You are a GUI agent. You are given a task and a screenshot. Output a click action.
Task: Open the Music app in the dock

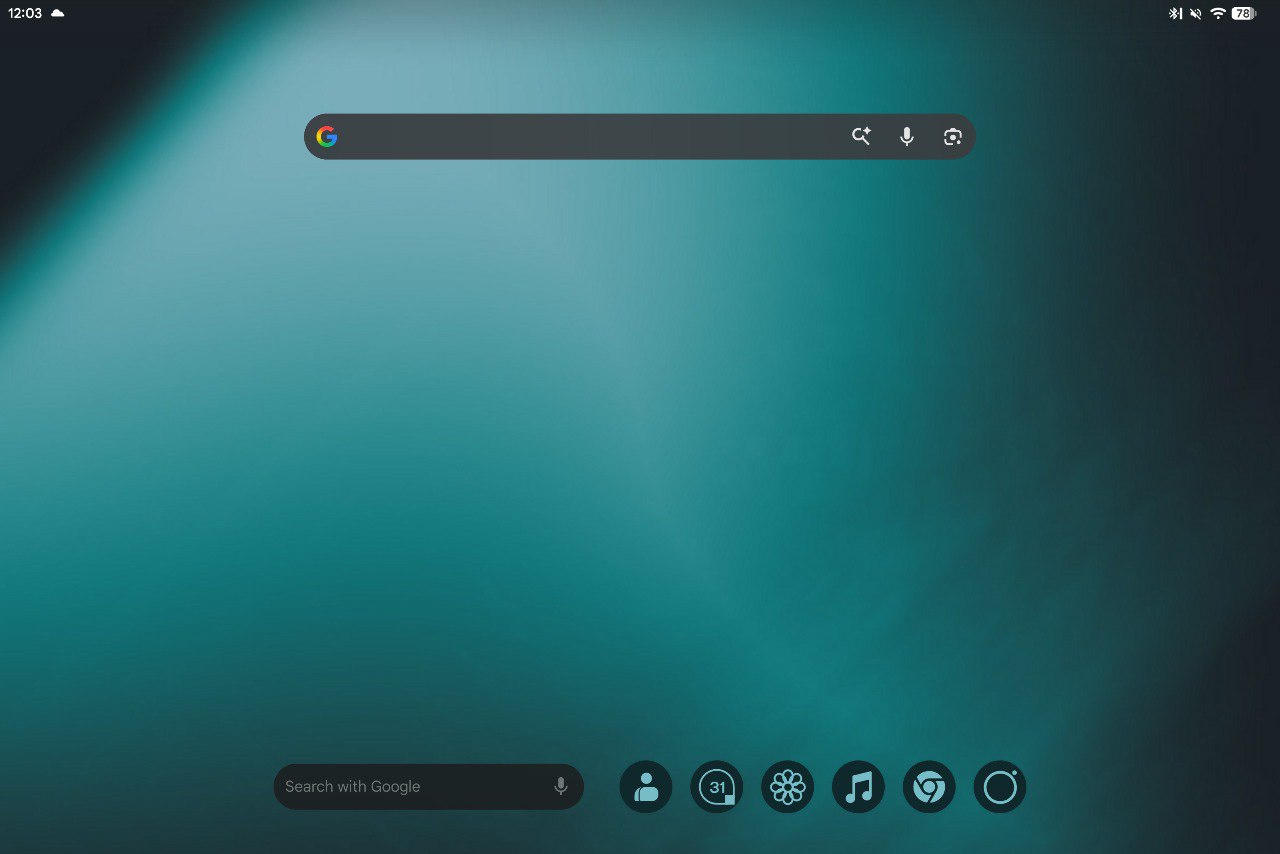click(x=858, y=787)
